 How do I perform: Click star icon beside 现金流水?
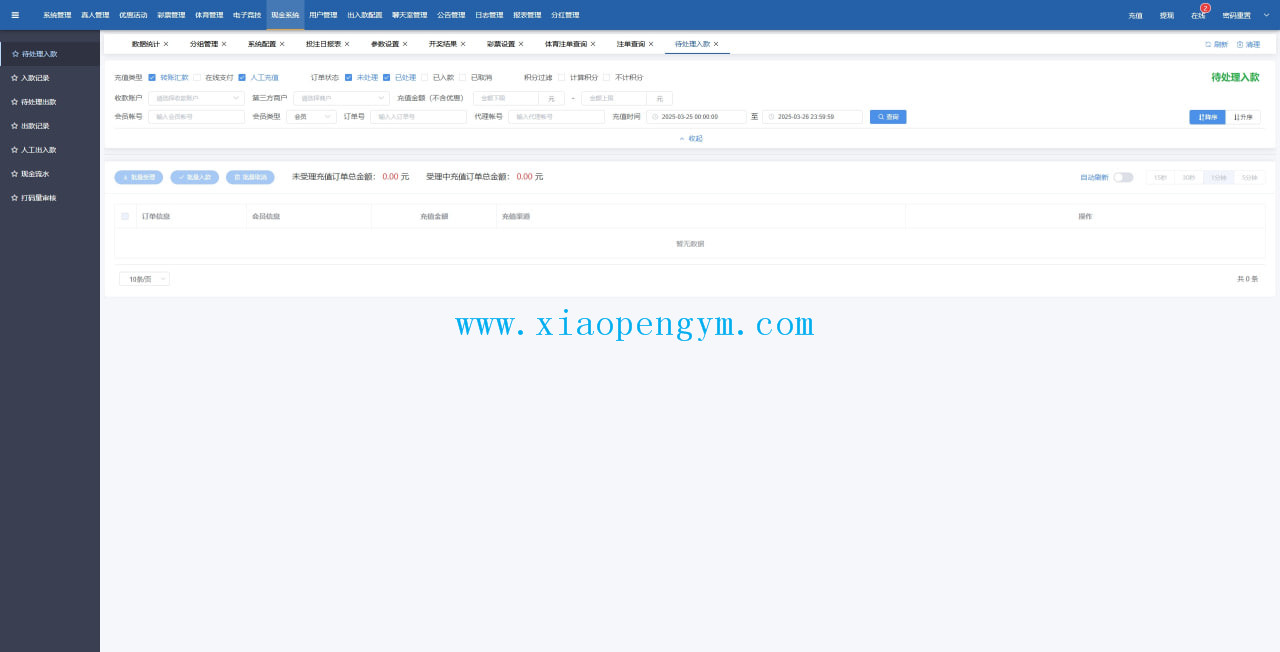point(14,174)
